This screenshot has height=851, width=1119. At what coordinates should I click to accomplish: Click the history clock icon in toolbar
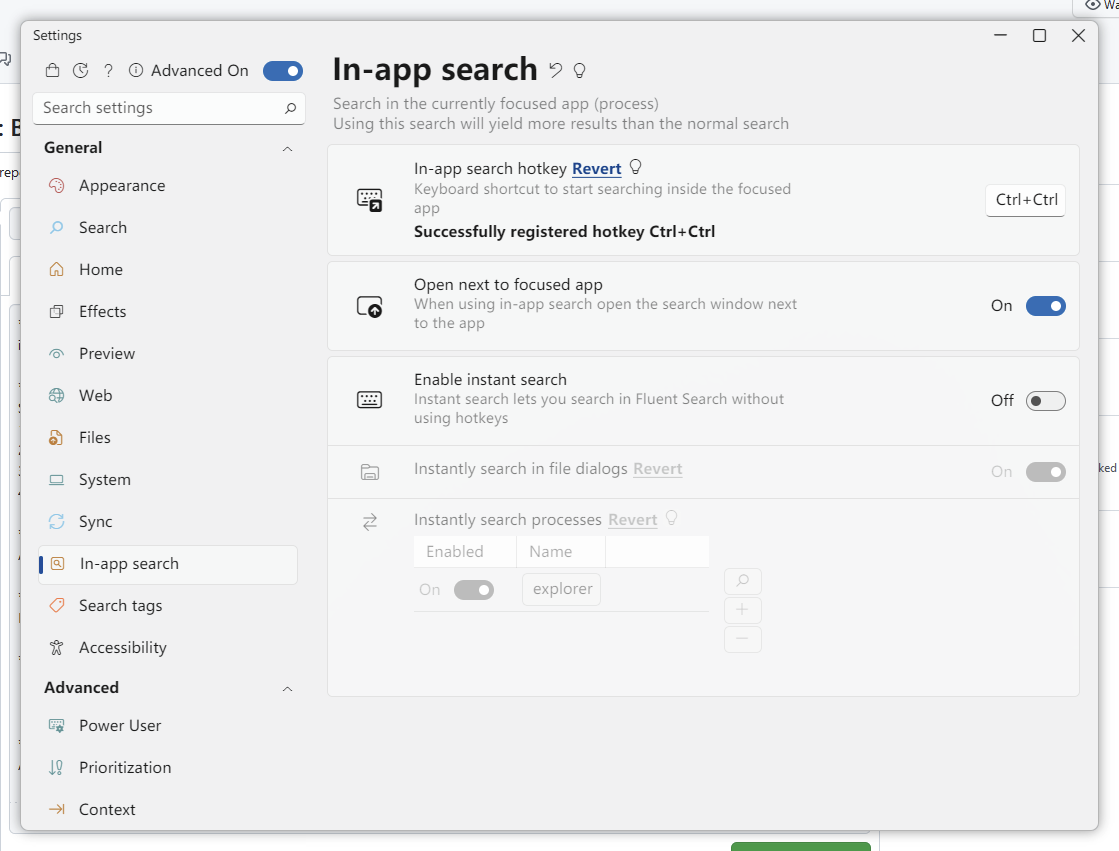tap(80, 70)
